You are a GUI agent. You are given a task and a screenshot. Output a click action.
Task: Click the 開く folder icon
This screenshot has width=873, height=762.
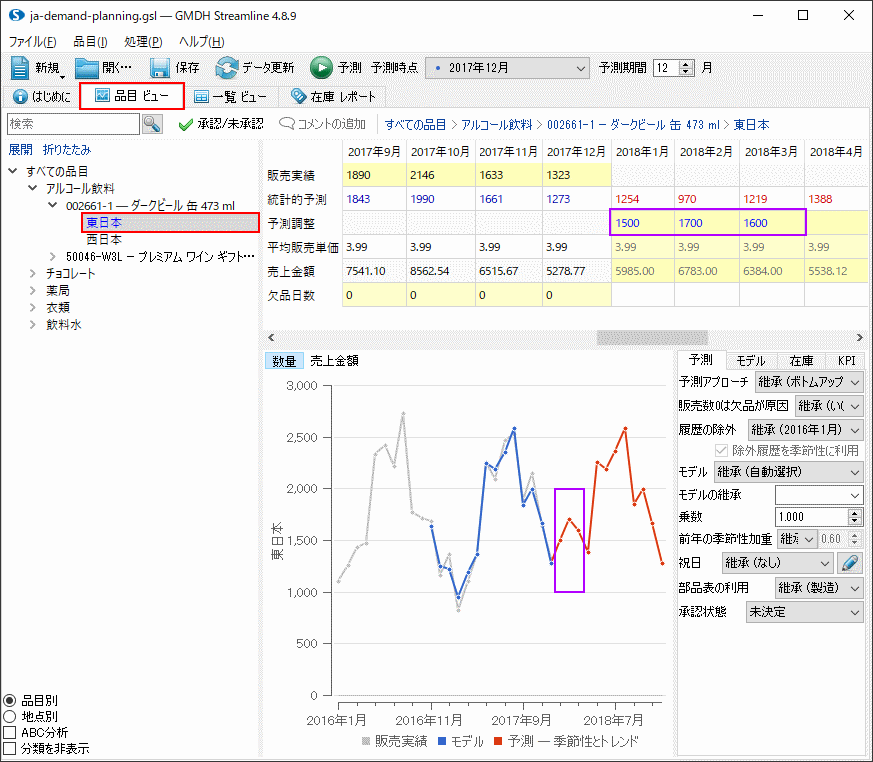[x=88, y=68]
